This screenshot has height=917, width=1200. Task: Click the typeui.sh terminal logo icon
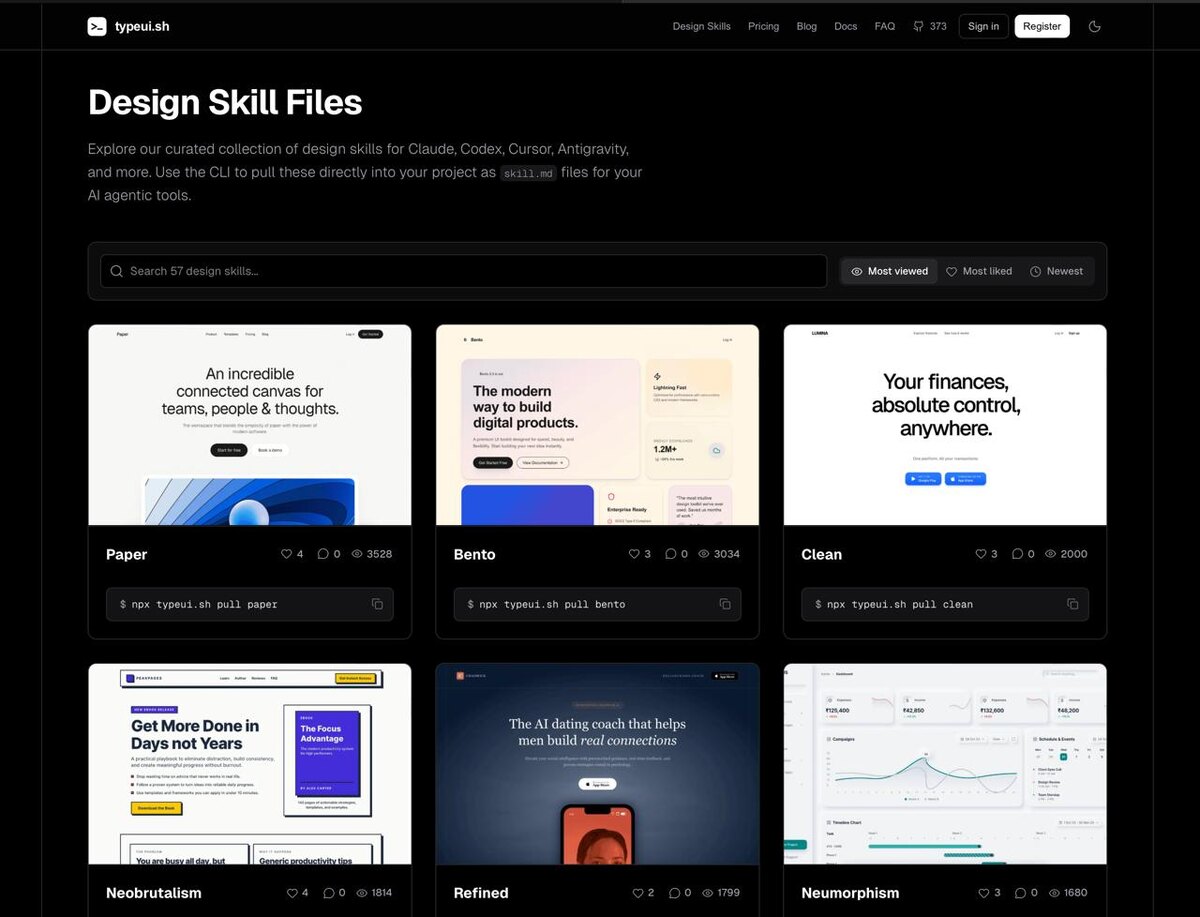[97, 26]
